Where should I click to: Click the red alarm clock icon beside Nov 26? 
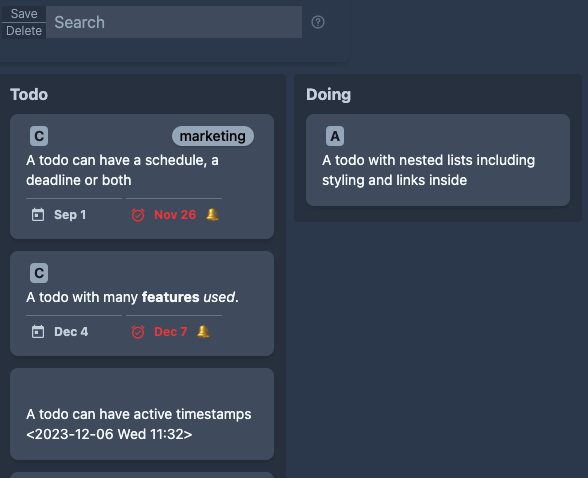click(138, 215)
